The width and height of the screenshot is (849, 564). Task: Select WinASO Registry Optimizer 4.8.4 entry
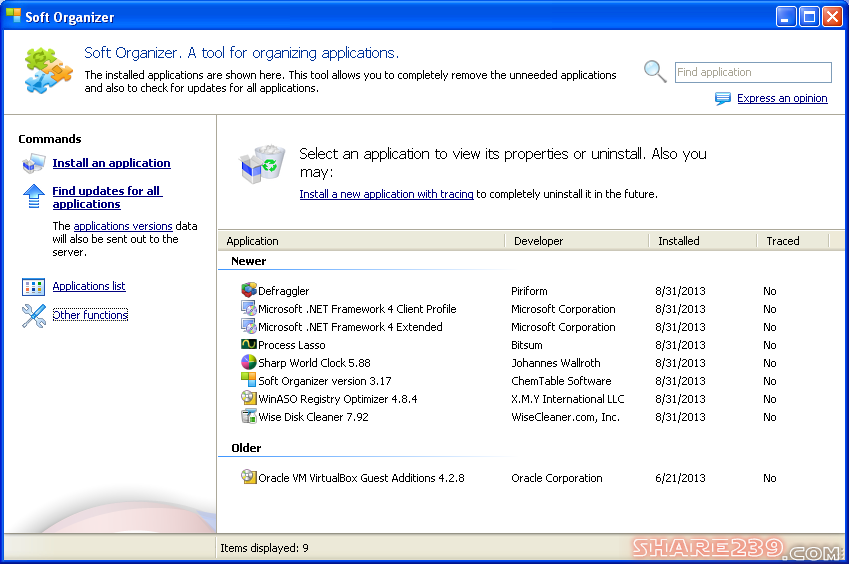click(338, 399)
